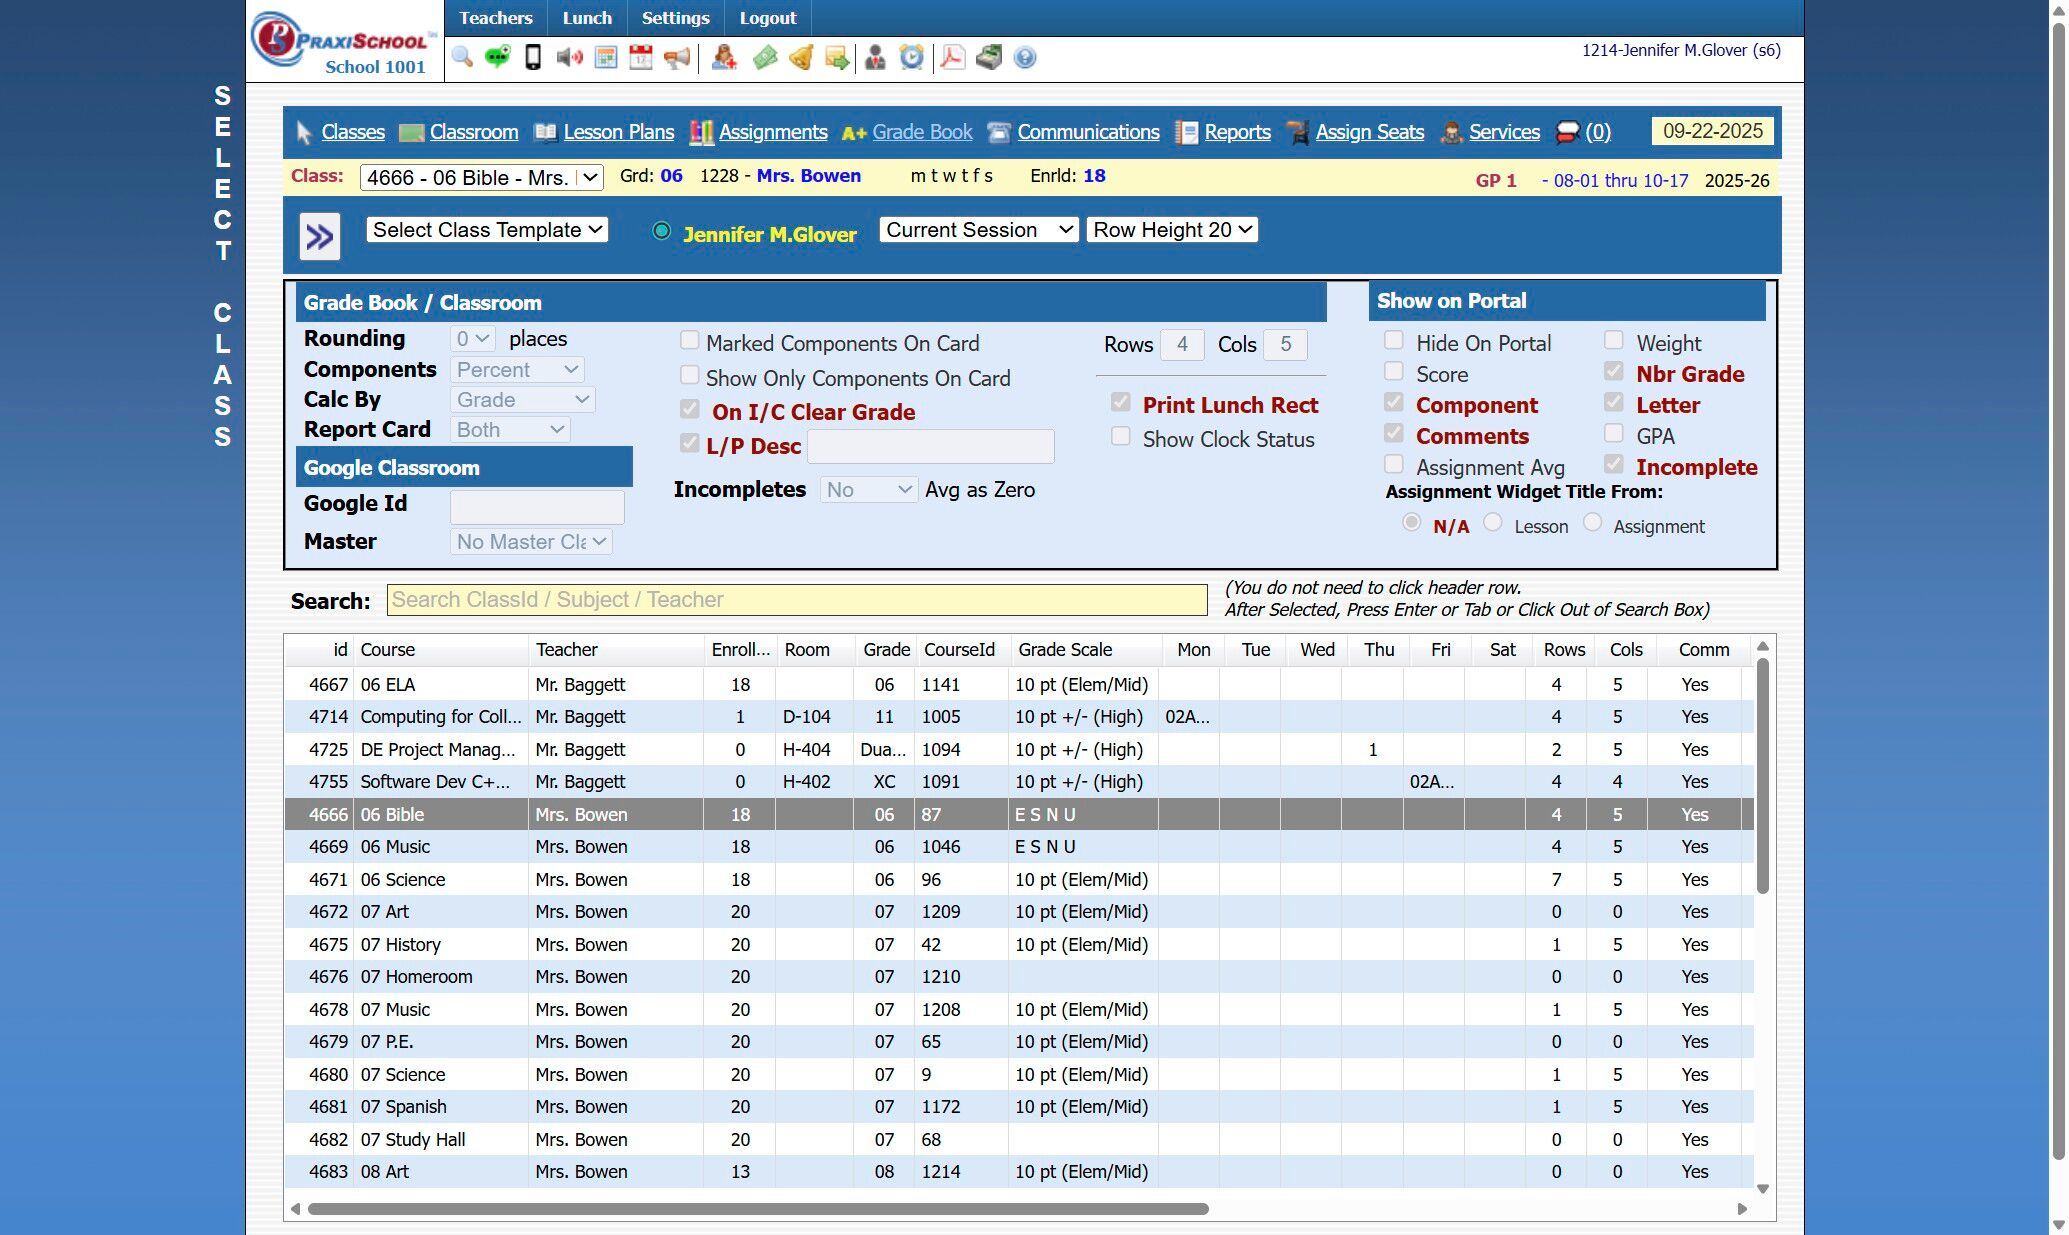Click the orange megaphone announcement icon
Screen dimensions: 2069x1235
click(x=677, y=57)
